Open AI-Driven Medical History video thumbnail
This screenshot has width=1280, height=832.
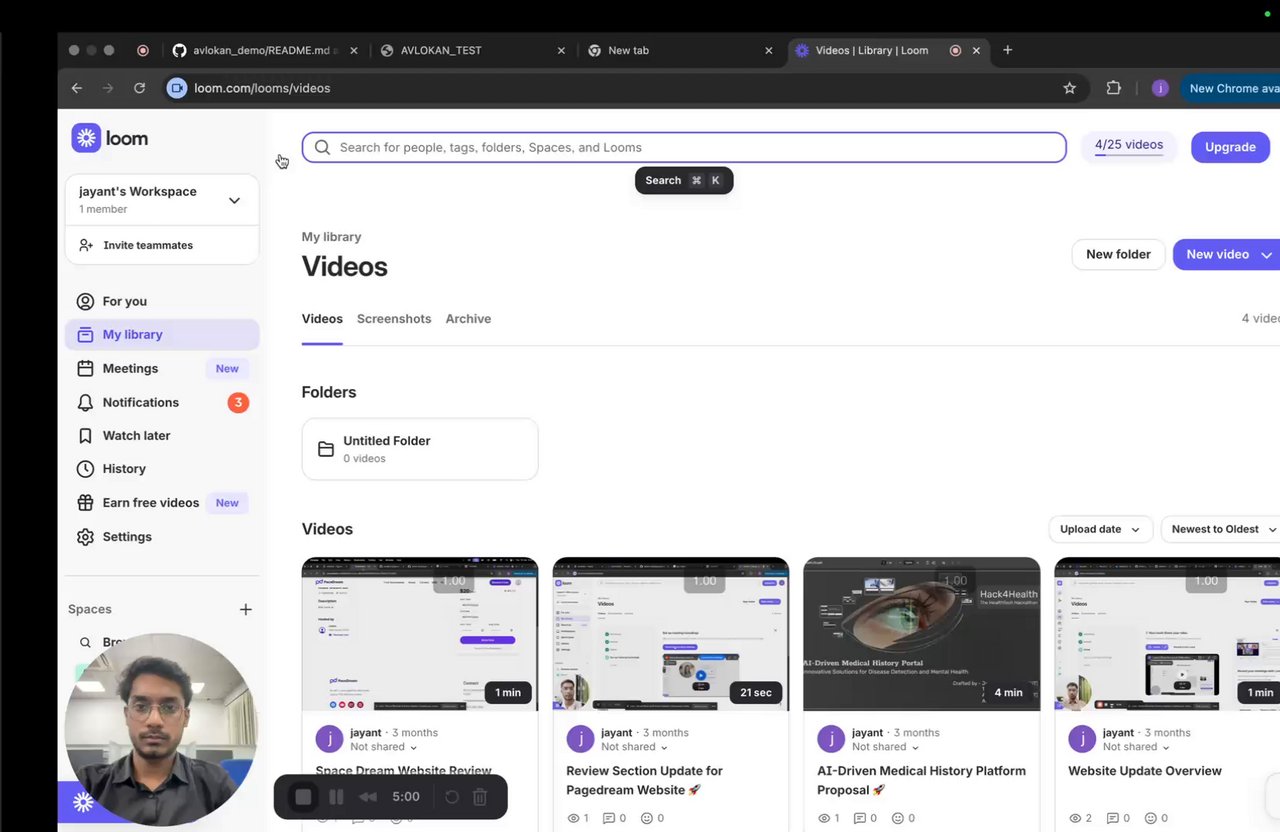(x=922, y=634)
